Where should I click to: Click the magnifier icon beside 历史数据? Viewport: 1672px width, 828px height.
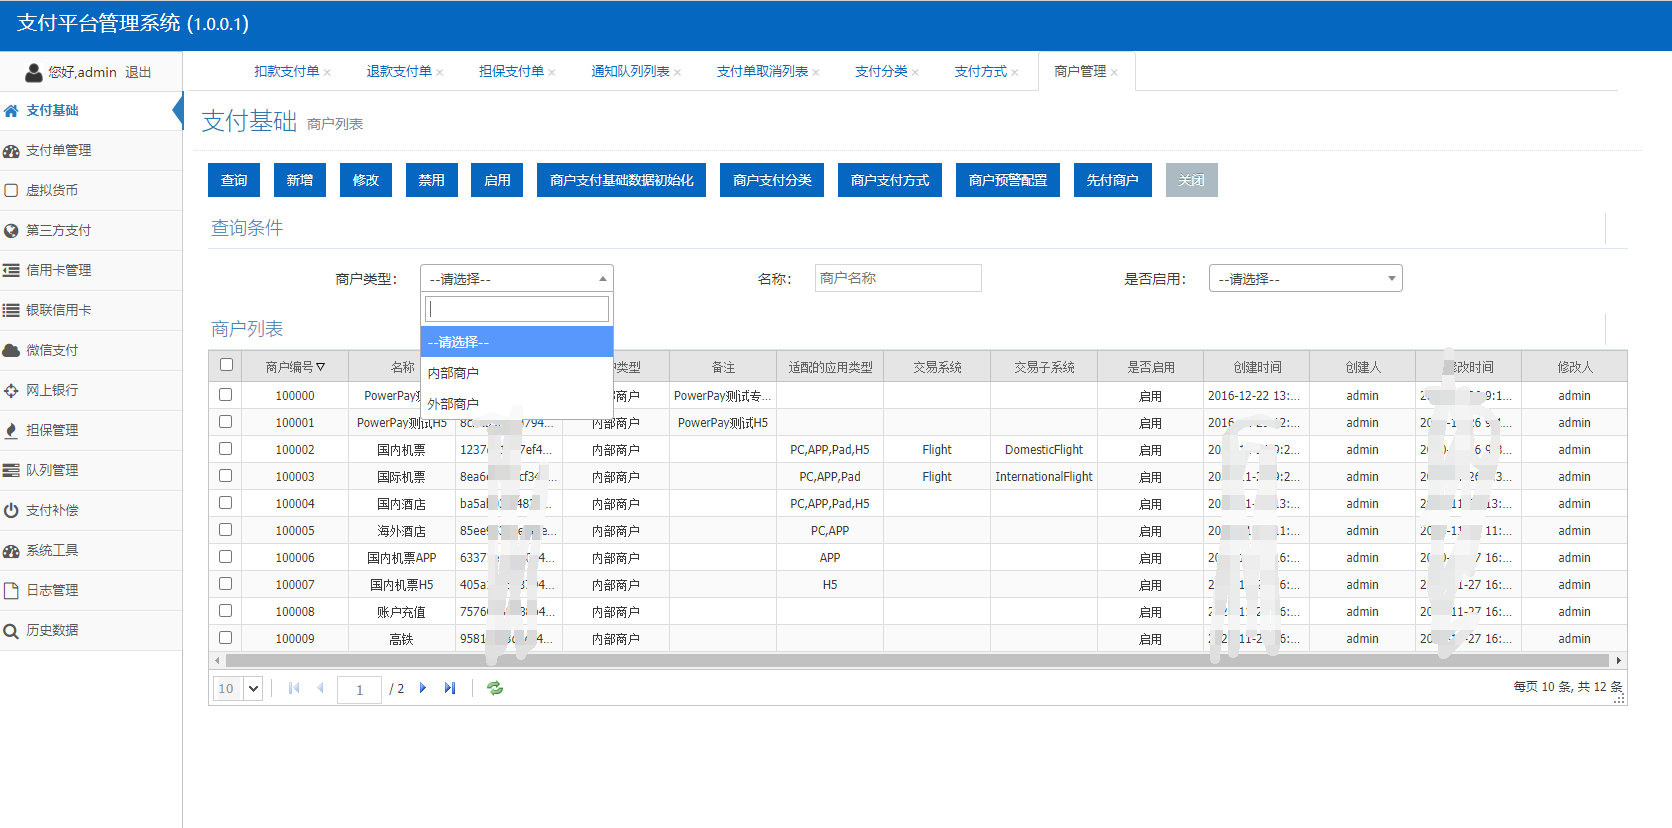pos(11,631)
